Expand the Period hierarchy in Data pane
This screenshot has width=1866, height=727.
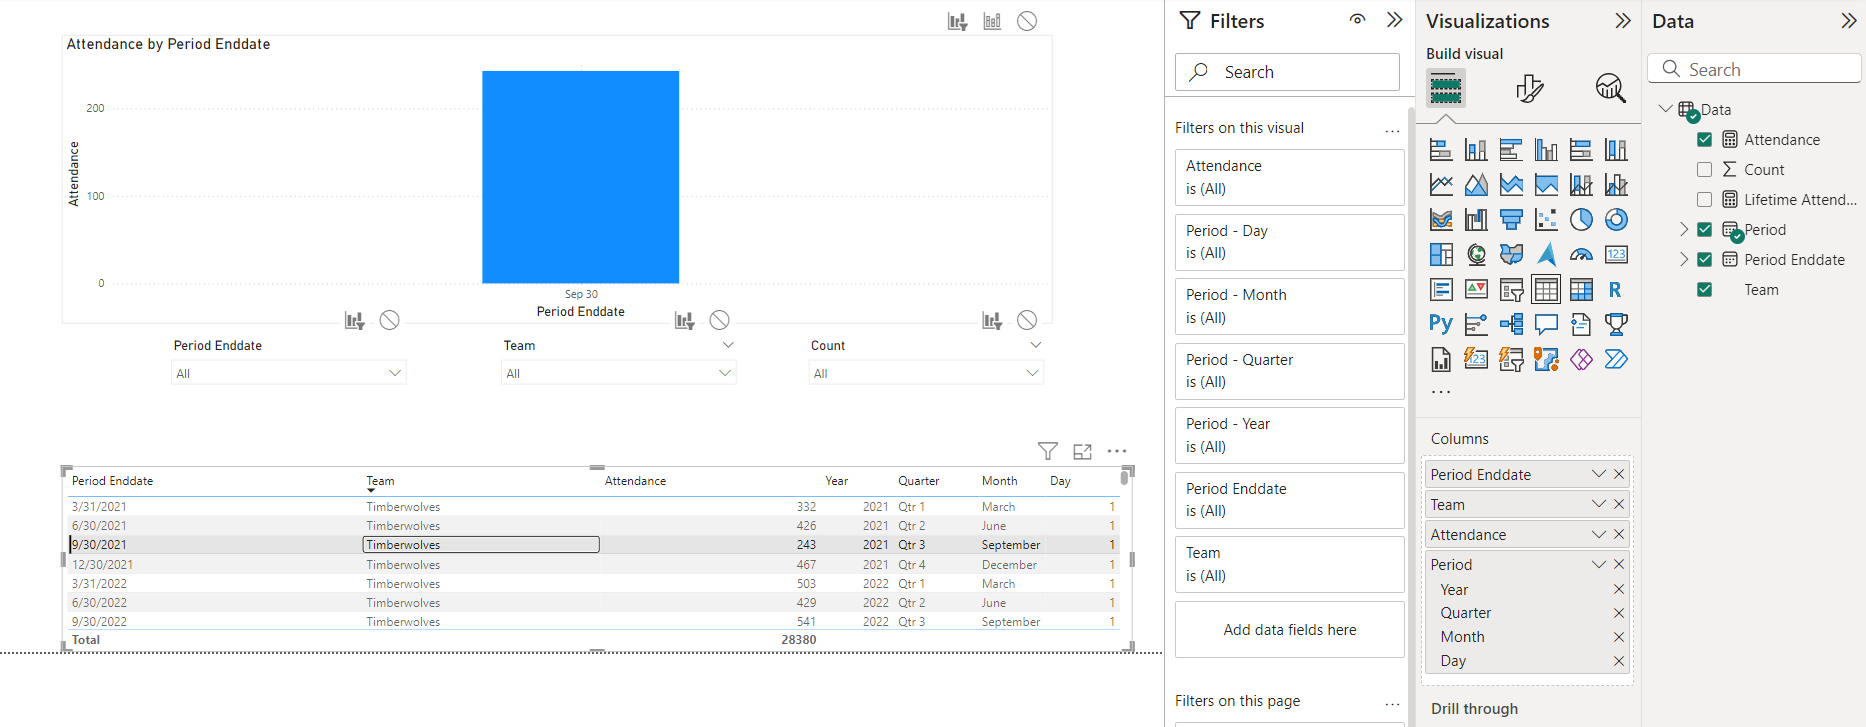[1684, 230]
